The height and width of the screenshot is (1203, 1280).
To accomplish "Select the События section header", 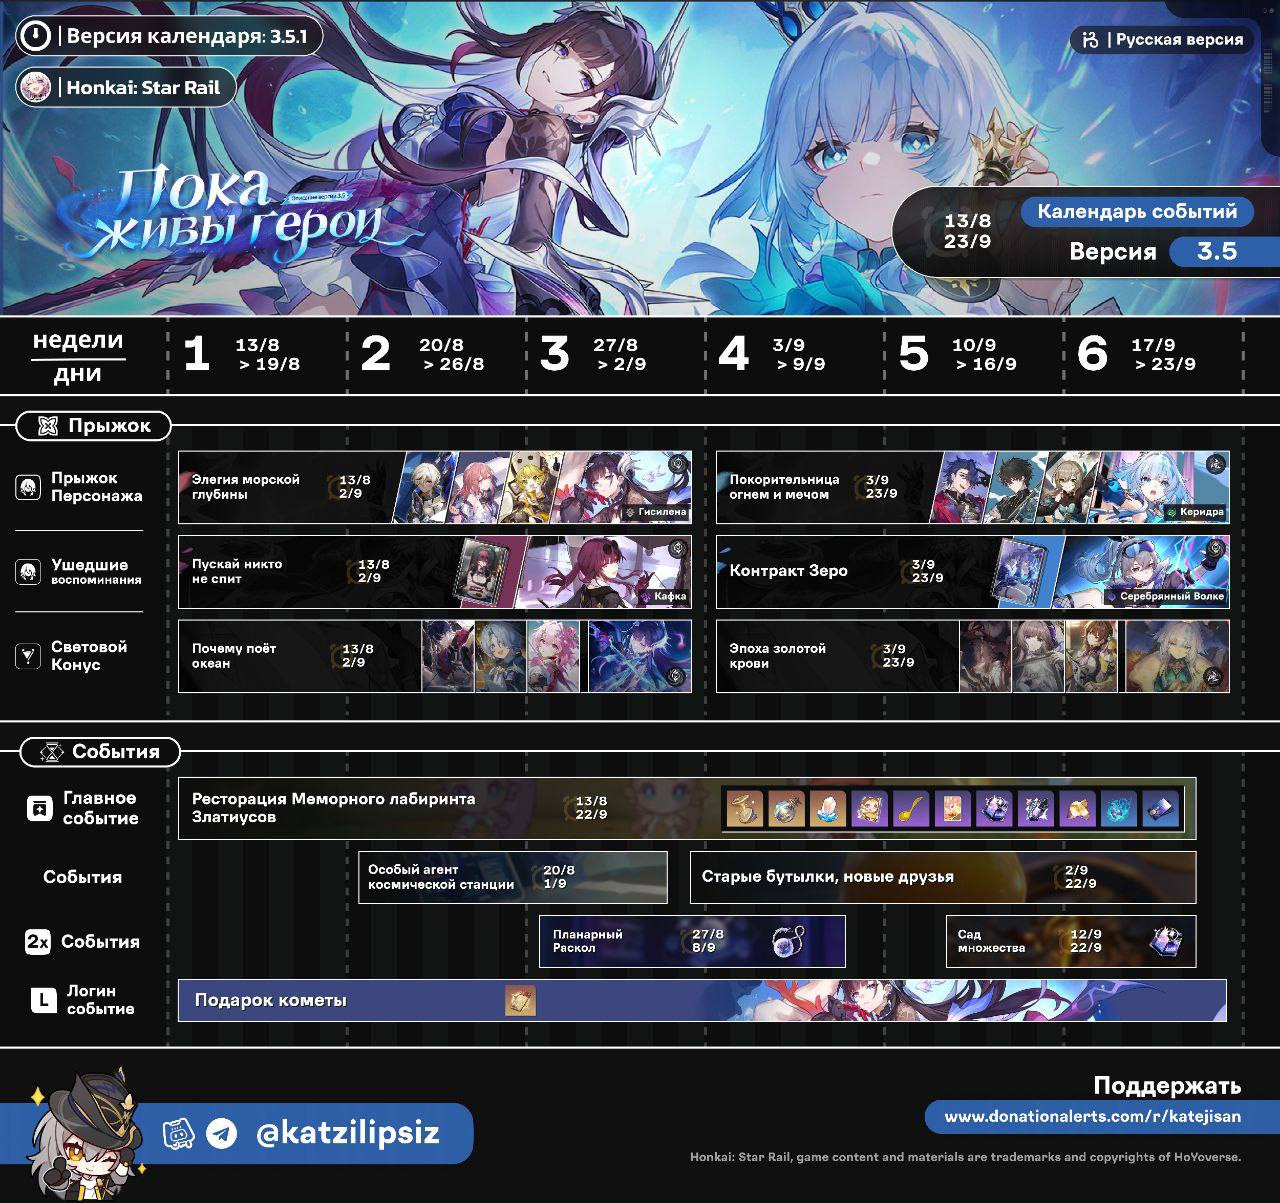I will tap(101, 752).
